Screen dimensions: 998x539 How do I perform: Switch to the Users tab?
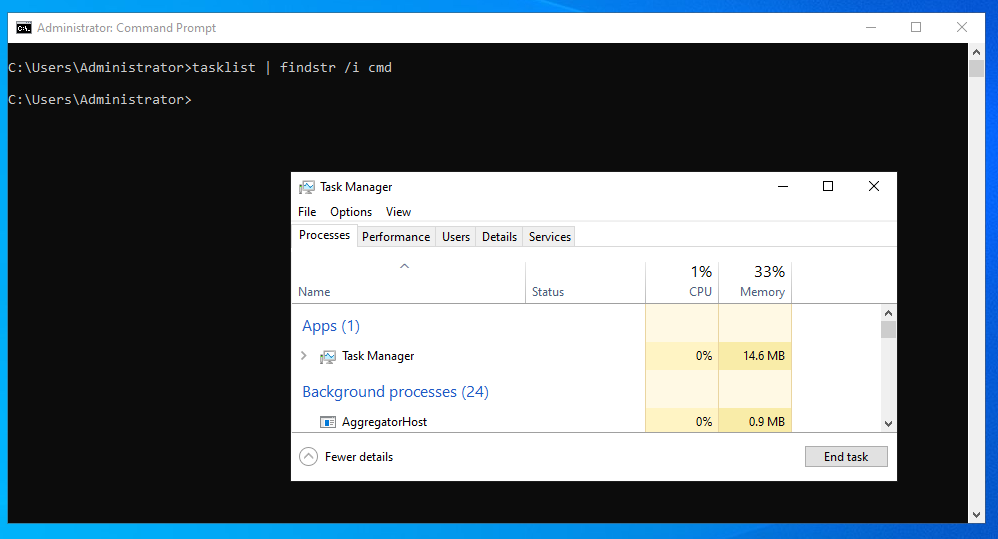coord(456,237)
